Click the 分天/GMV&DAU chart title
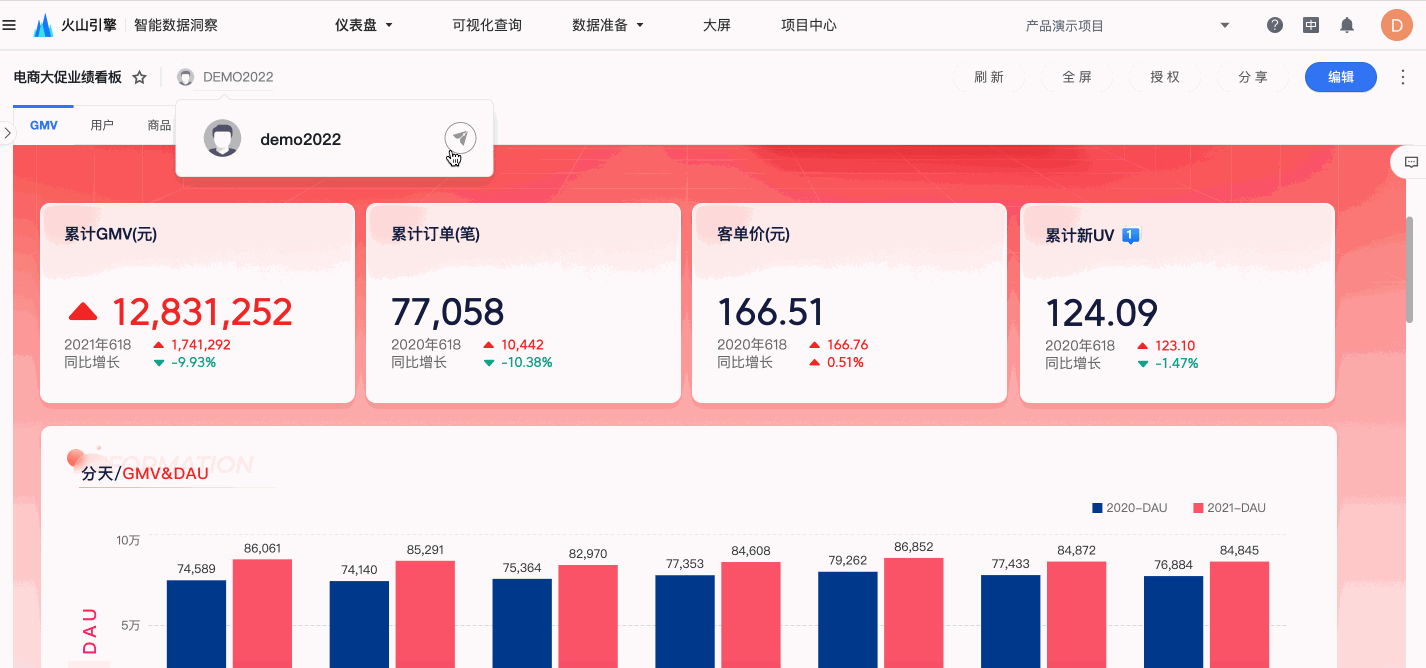The image size is (1426, 668). (x=145, y=473)
